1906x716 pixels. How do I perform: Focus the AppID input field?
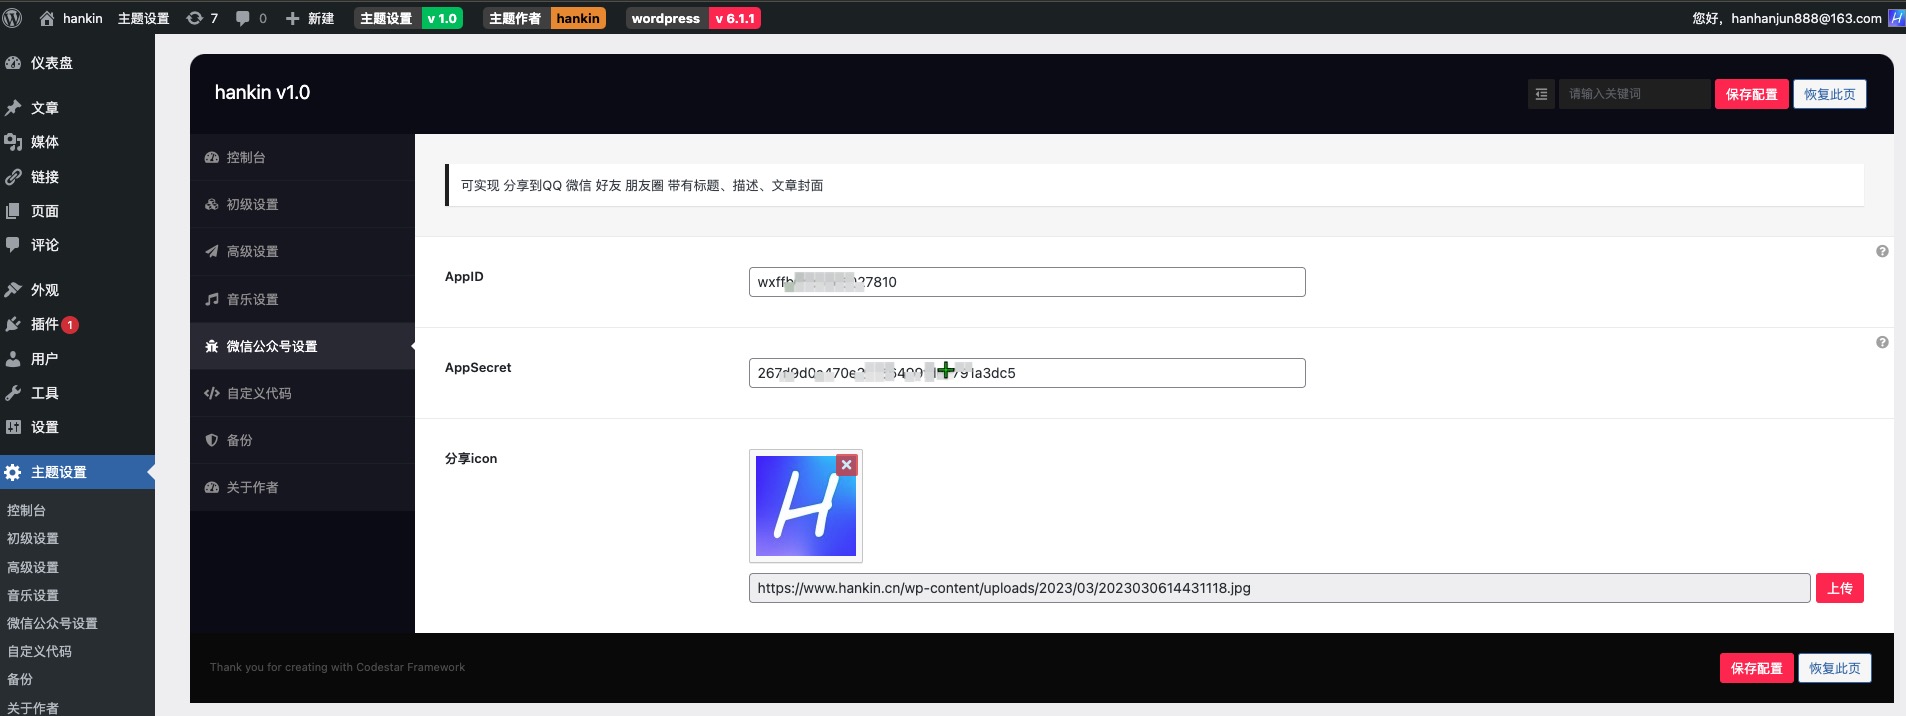1027,282
